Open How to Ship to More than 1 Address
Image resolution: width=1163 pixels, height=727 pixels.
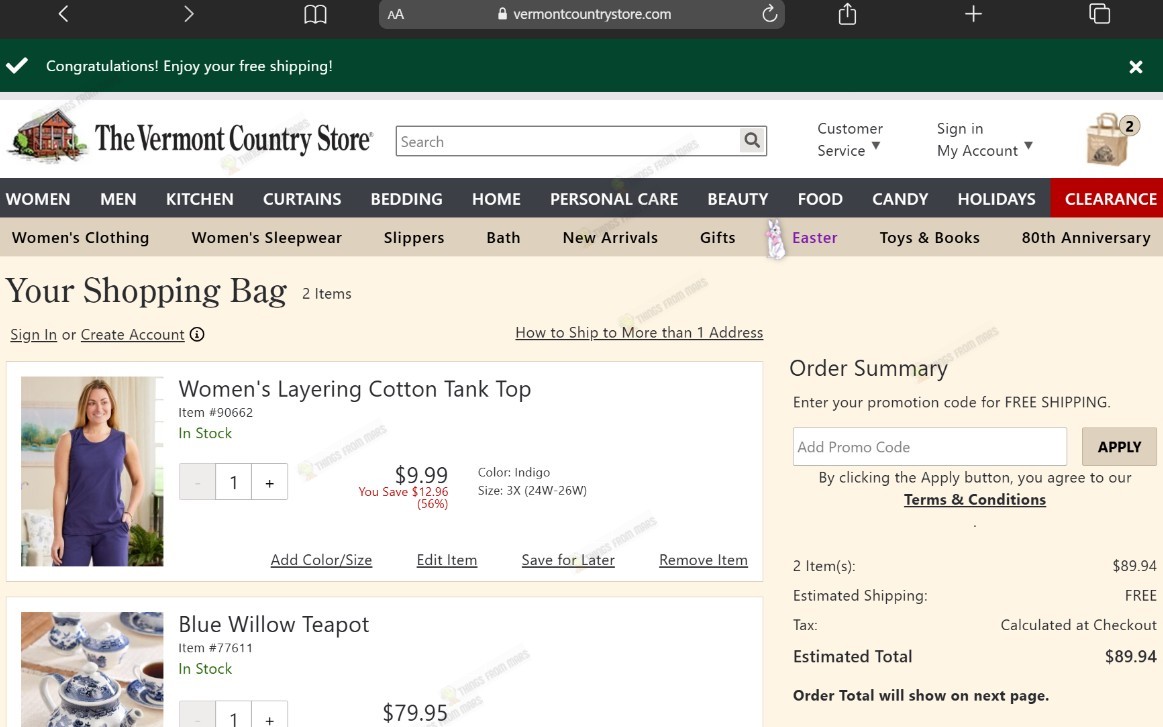click(x=639, y=332)
